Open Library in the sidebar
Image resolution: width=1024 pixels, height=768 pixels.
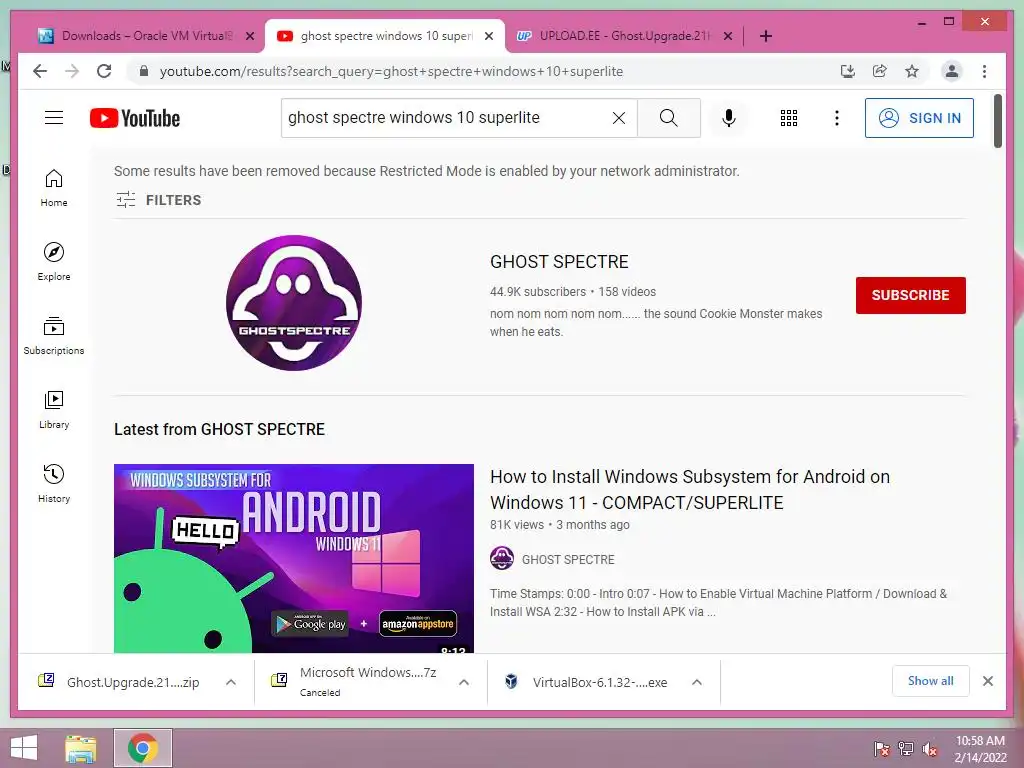tap(54, 409)
